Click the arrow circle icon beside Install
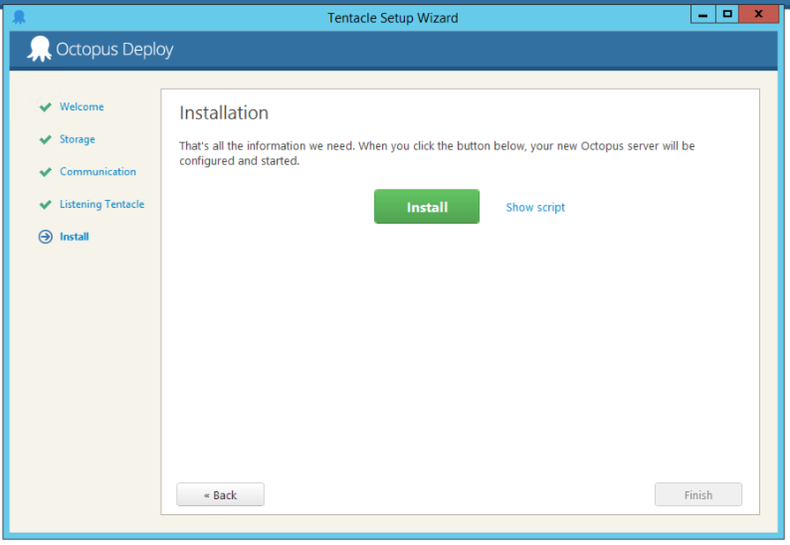 [x=45, y=237]
